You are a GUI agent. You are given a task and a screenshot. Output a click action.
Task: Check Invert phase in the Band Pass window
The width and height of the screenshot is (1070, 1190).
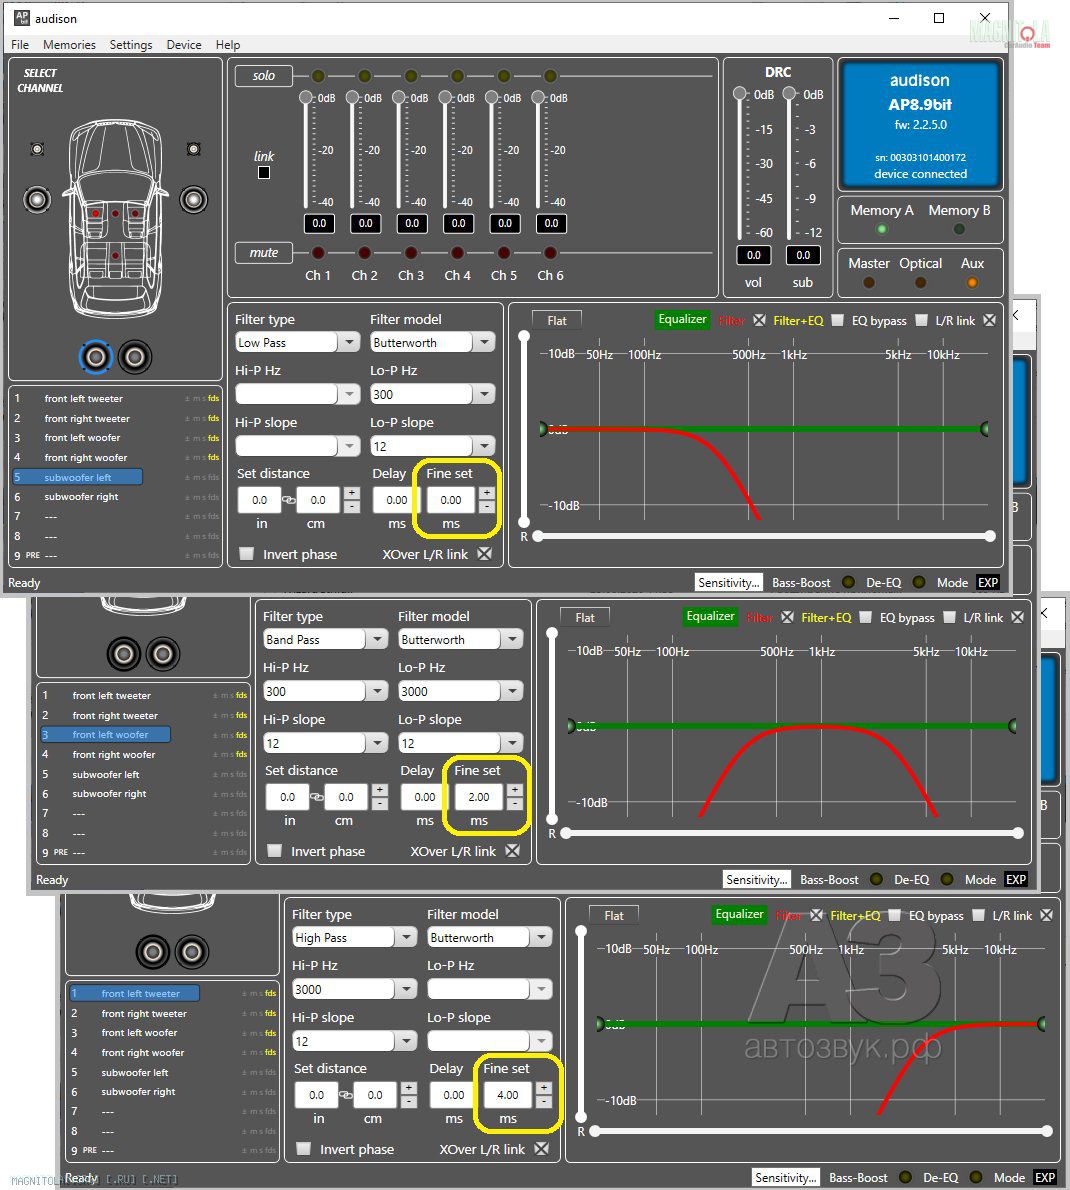click(x=275, y=851)
